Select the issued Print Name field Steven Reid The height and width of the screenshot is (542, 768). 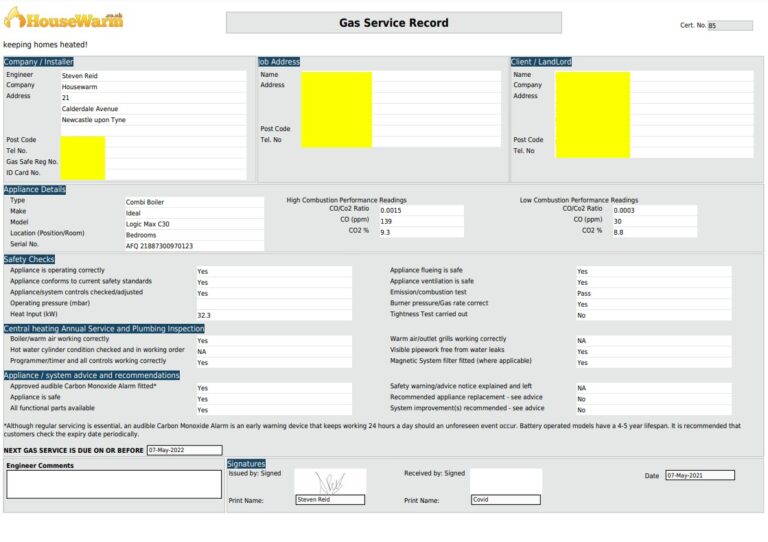[330, 499]
